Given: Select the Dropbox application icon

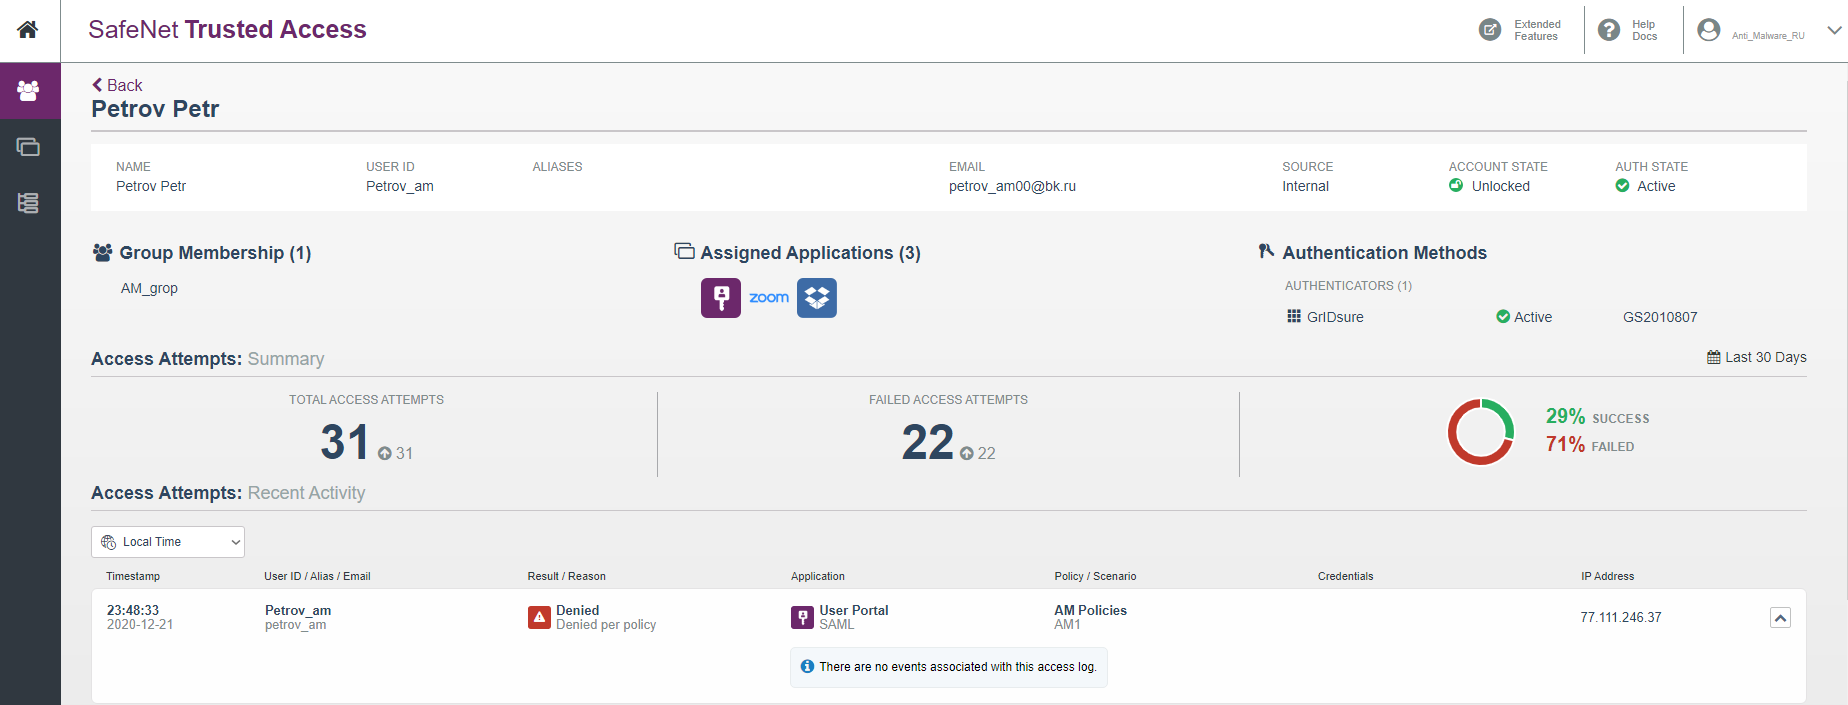Looking at the screenshot, I should pyautogui.click(x=816, y=298).
